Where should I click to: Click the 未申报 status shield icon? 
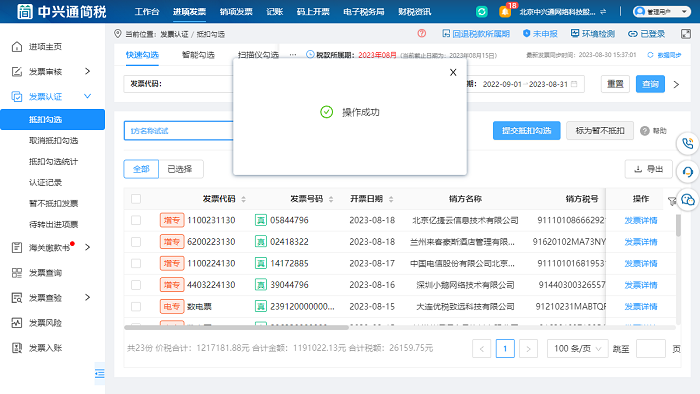tap(526, 33)
